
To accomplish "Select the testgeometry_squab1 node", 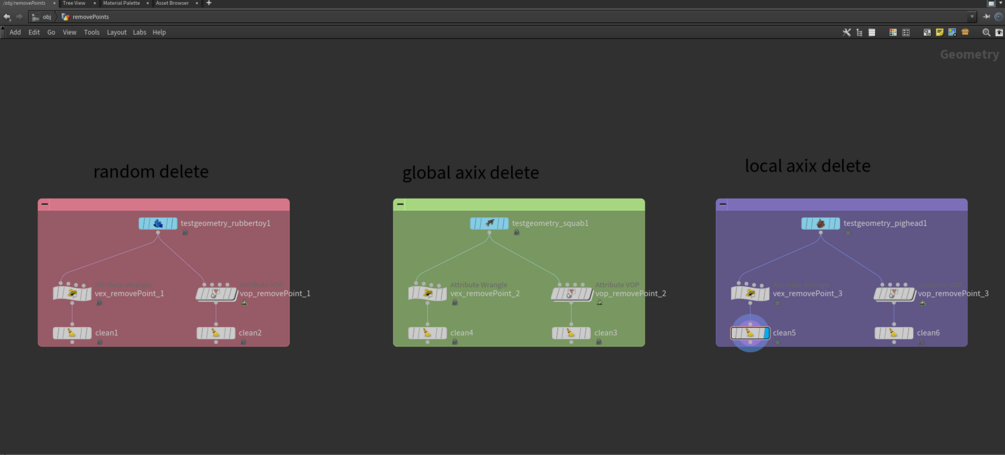I will (x=489, y=224).
